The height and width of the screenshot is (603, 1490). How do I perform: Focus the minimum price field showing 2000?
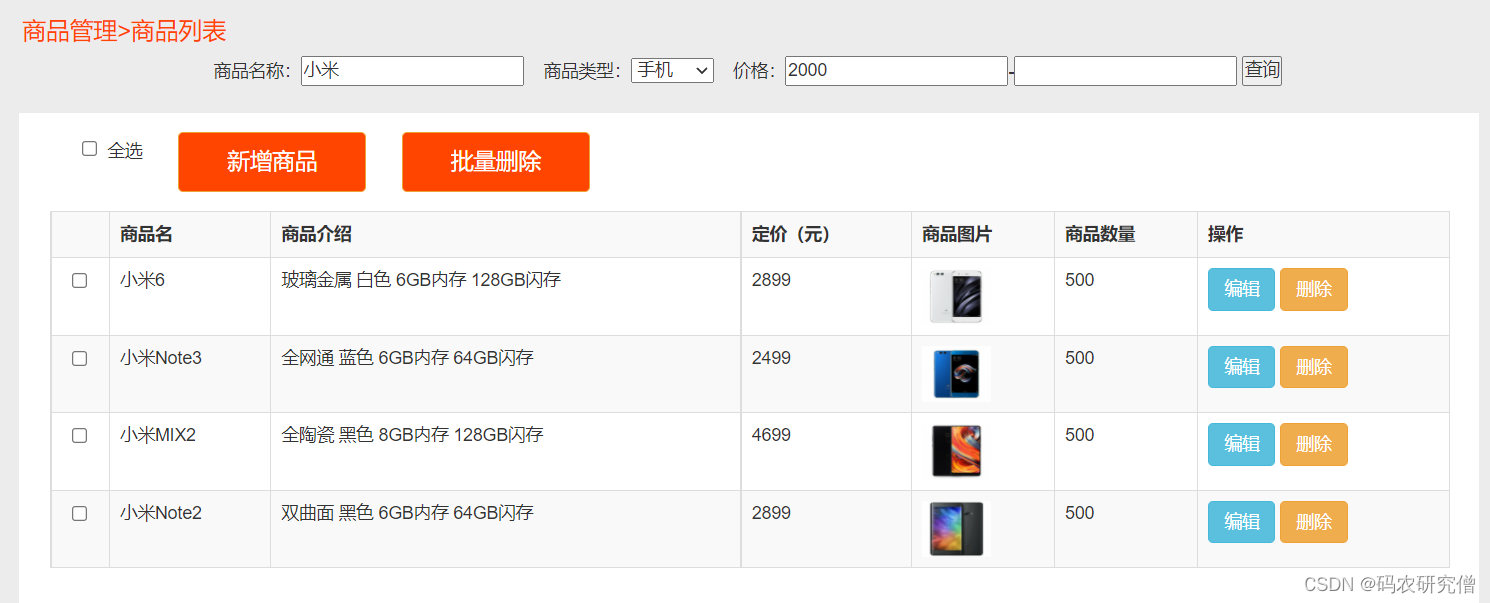pos(896,71)
